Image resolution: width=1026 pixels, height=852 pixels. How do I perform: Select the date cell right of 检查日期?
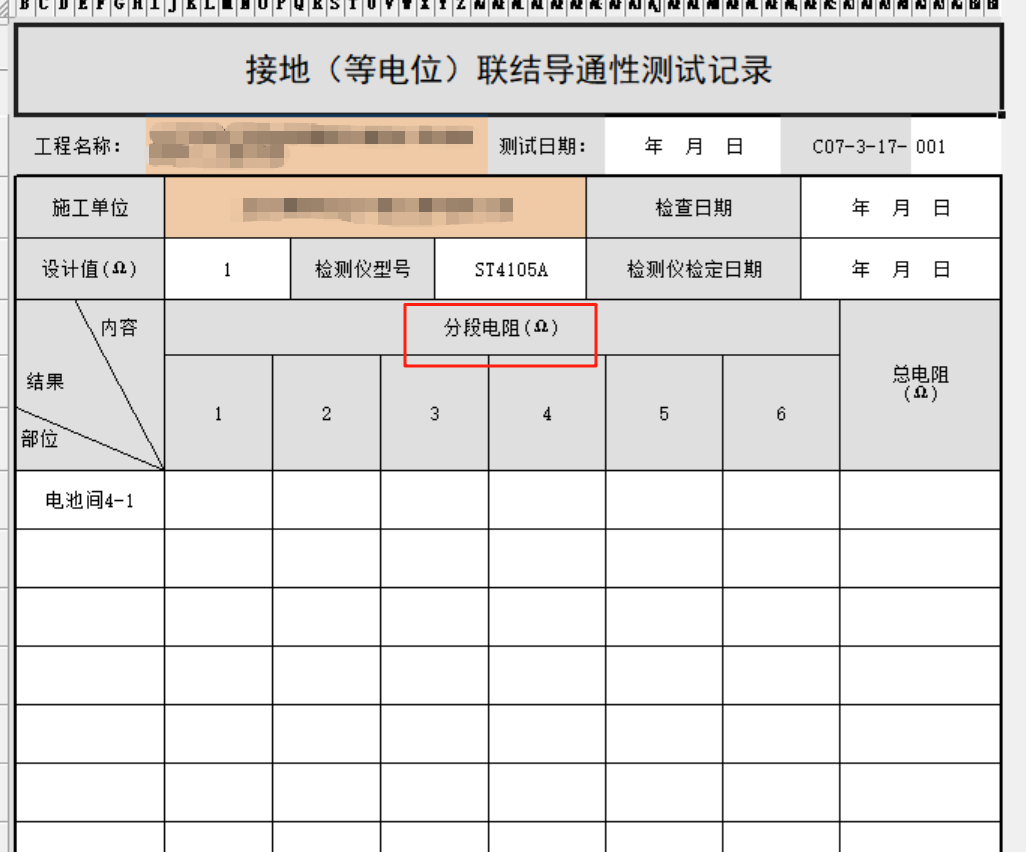pyautogui.click(x=901, y=208)
